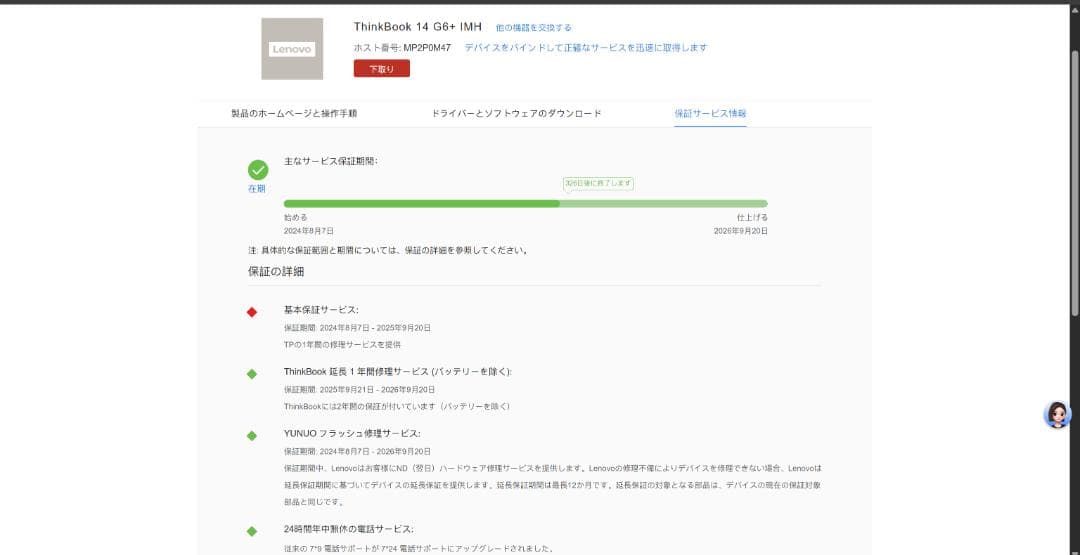Image resolution: width=1080 pixels, height=555 pixels.
Task: Click the warranty period progress bar
Action: coord(526,204)
